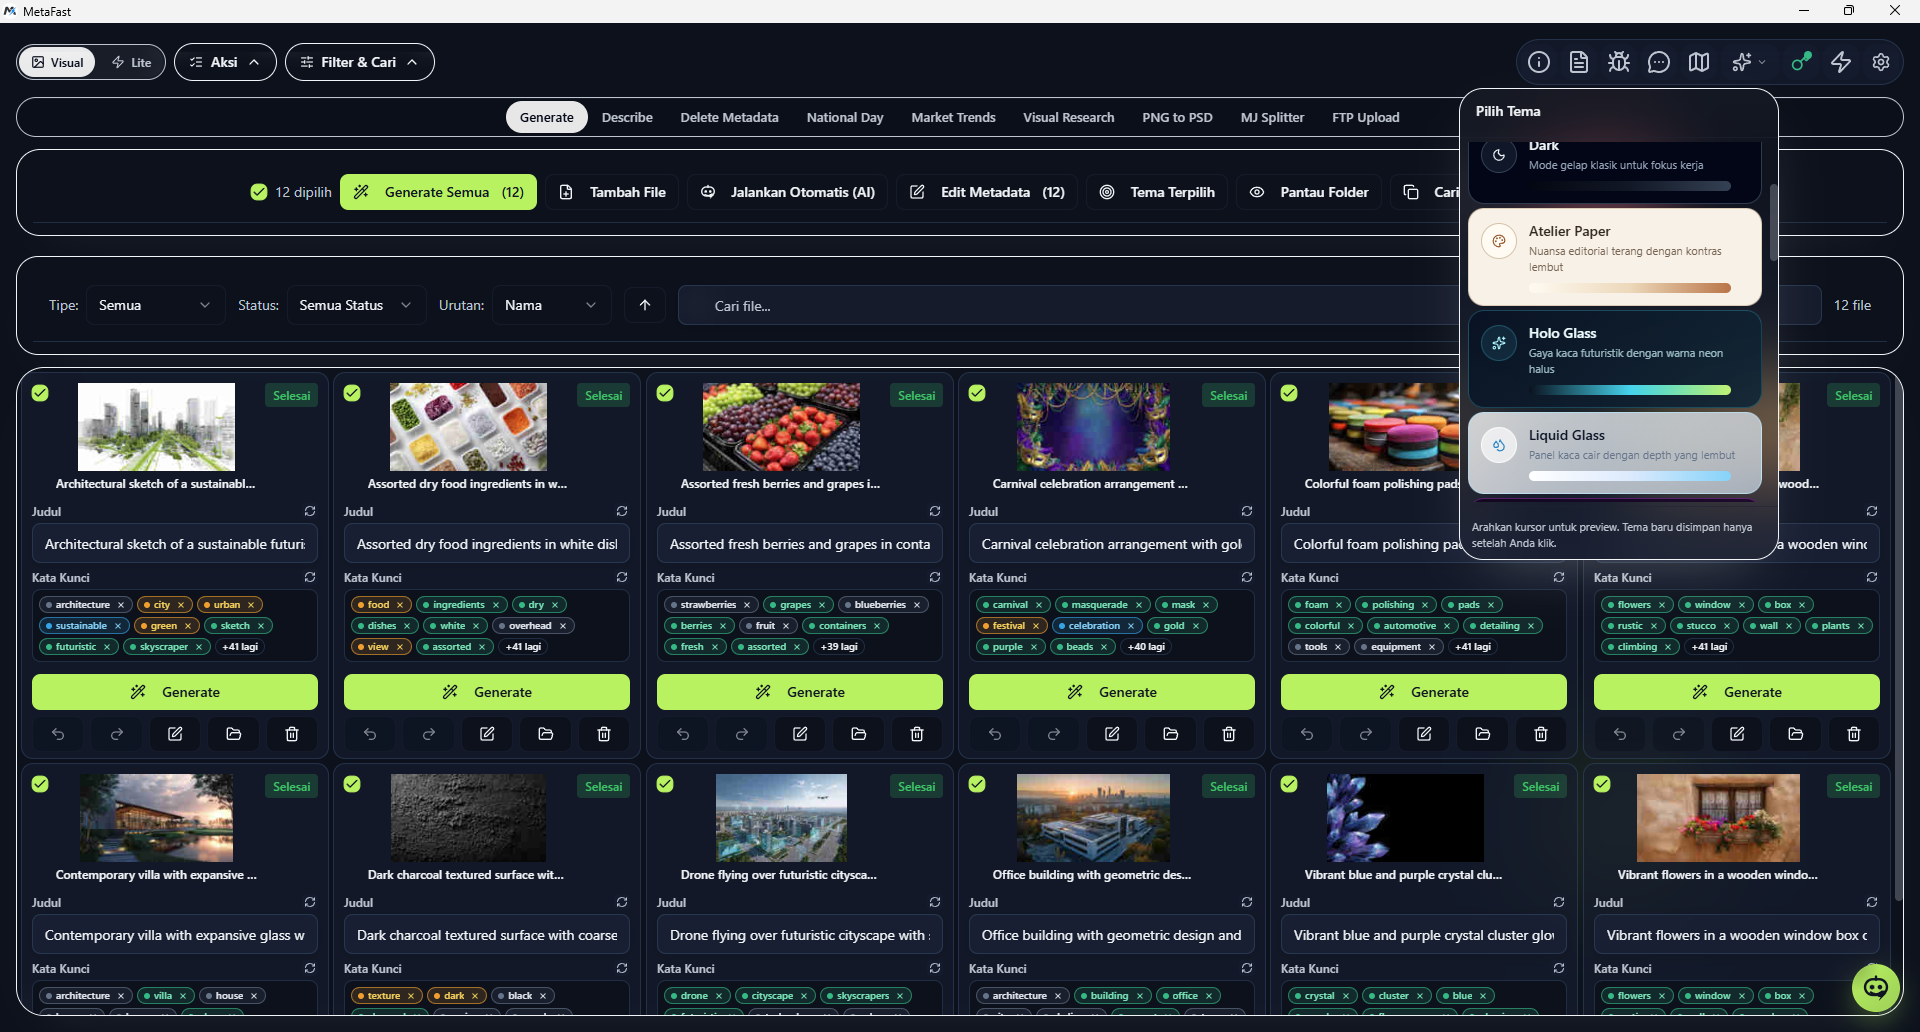Remove the 'carnival' keyword tag
The width and height of the screenshot is (1920, 1032).
point(1039,605)
